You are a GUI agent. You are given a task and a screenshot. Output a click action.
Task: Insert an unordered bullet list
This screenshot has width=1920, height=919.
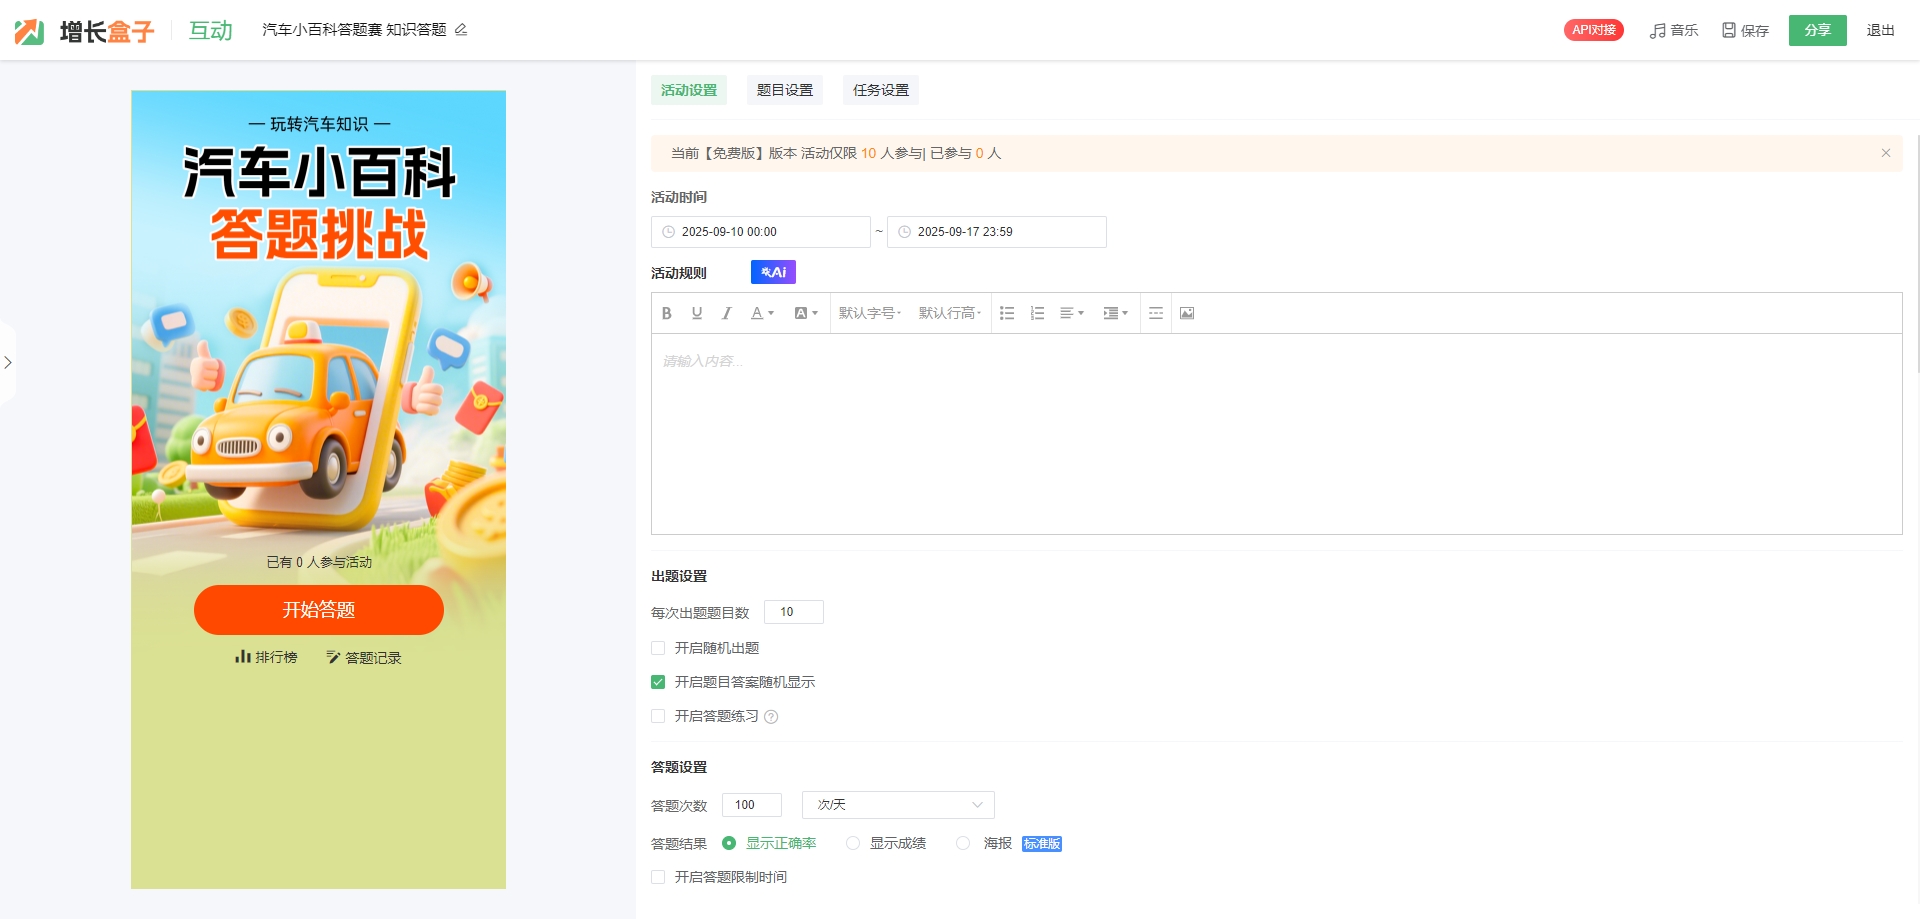1007,313
